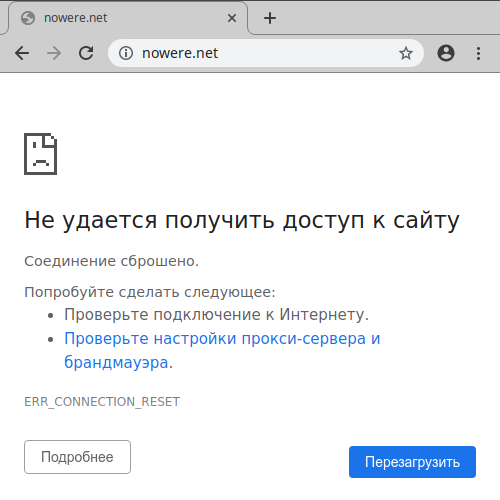View site information via the circled i icon
The image size is (500, 500).
pyautogui.click(x=126, y=53)
